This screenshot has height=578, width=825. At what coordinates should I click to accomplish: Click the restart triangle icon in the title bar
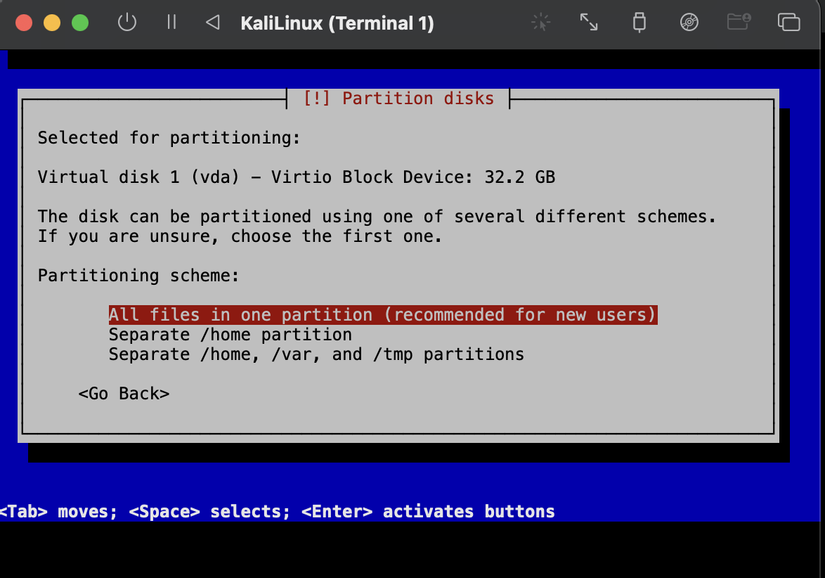pos(213,22)
